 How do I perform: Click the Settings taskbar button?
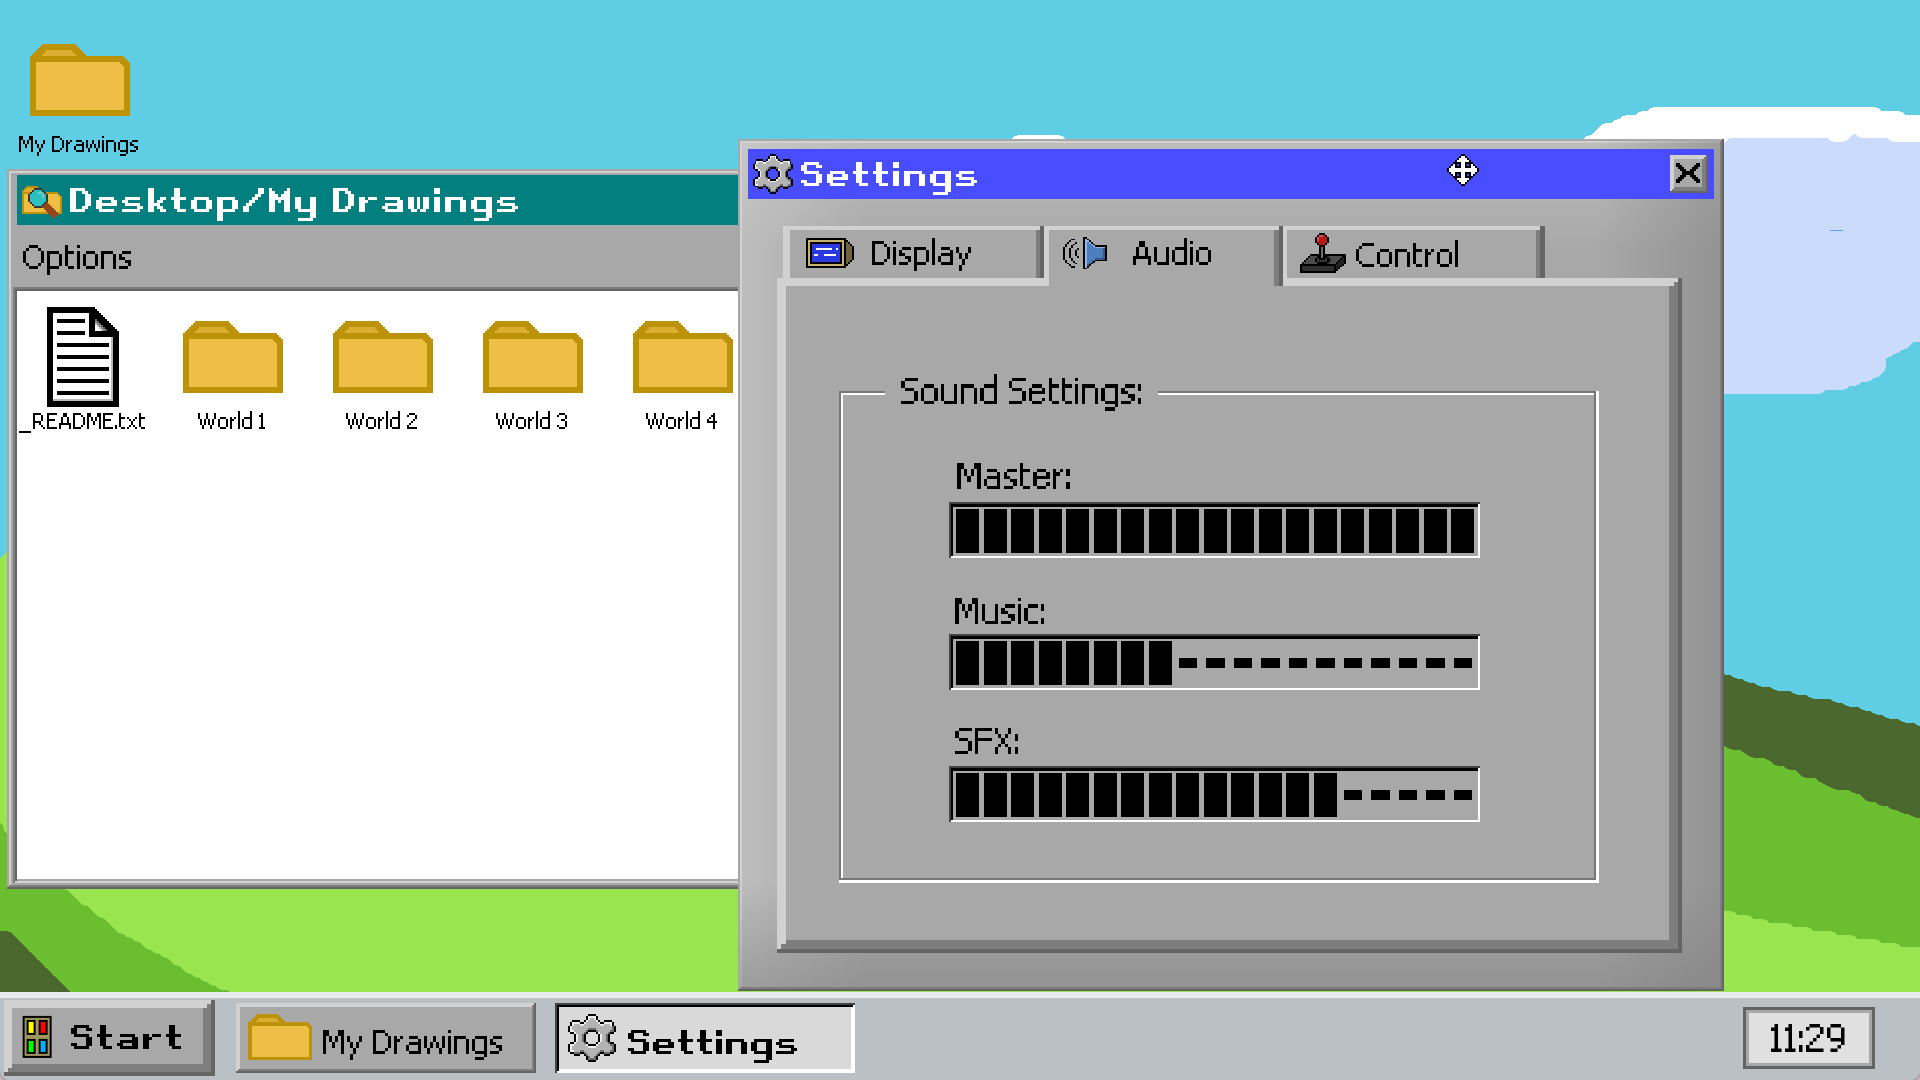pyautogui.click(x=704, y=1040)
